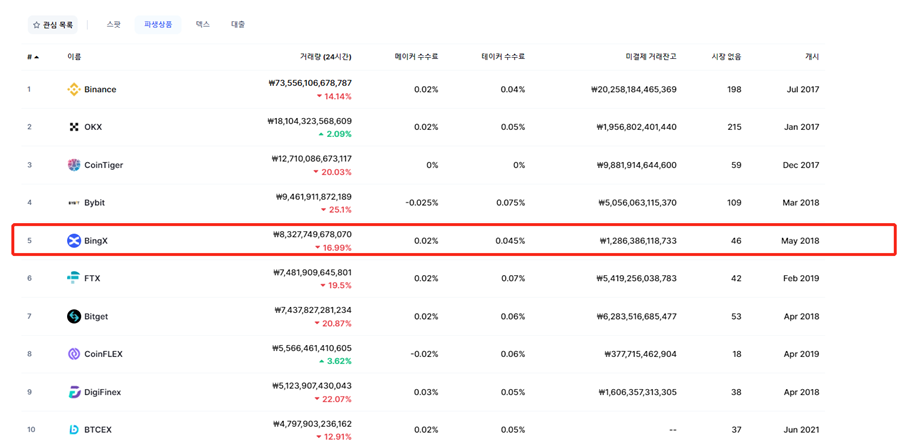Open the 관심 목록 watchlist button

pos(53,25)
